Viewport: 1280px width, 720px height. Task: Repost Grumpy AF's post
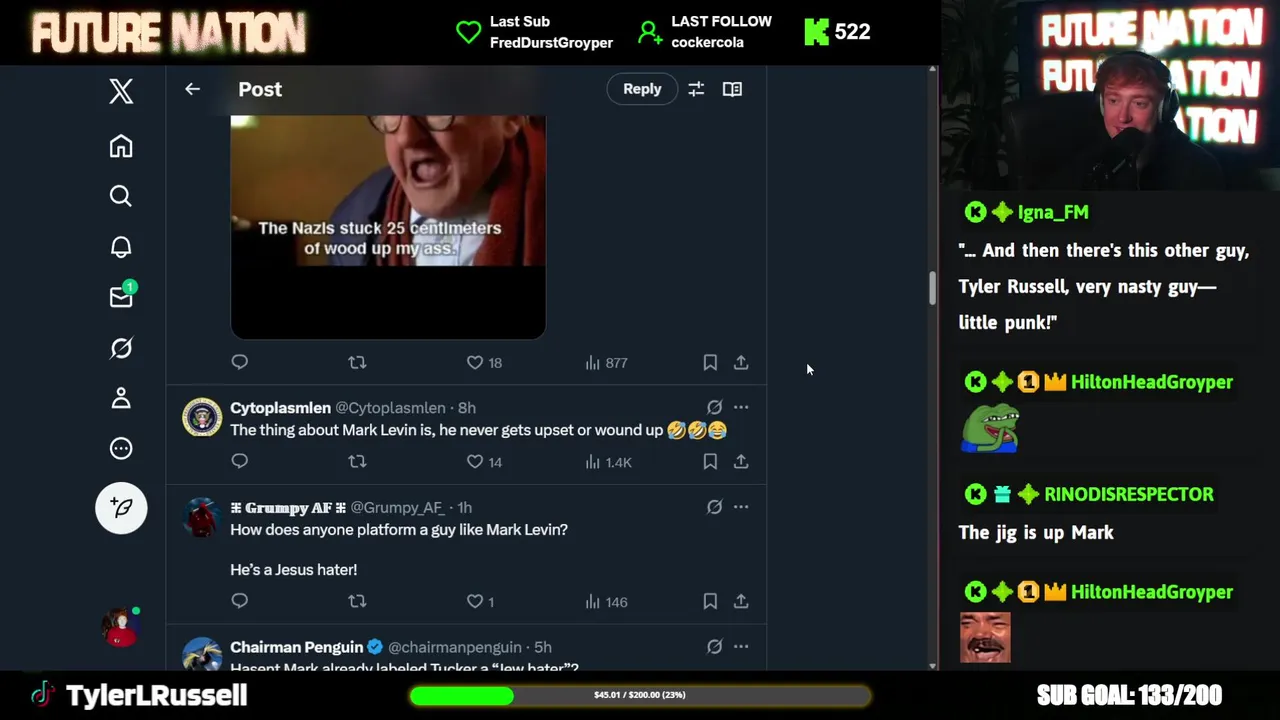357,601
